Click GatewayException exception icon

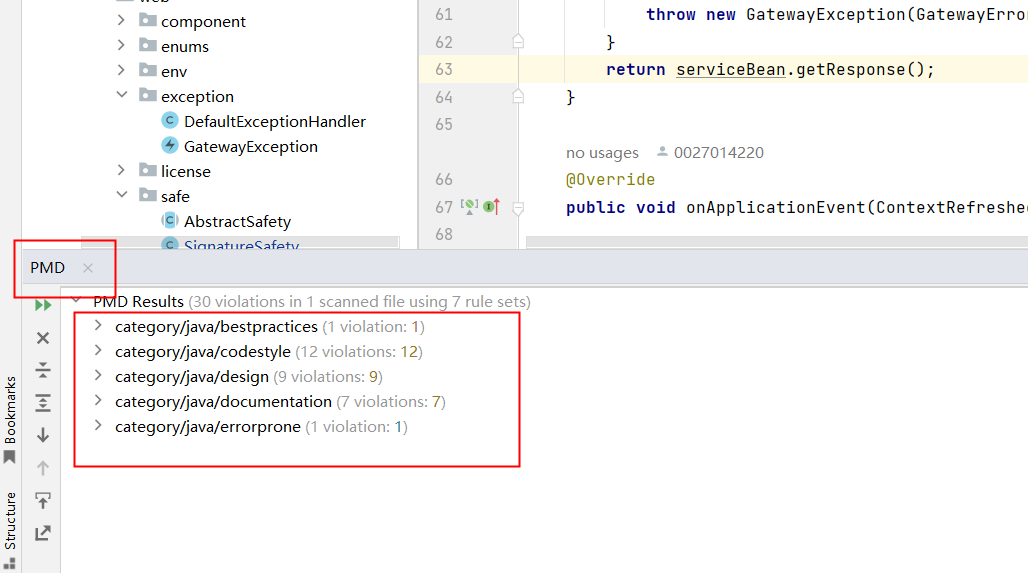(170, 145)
